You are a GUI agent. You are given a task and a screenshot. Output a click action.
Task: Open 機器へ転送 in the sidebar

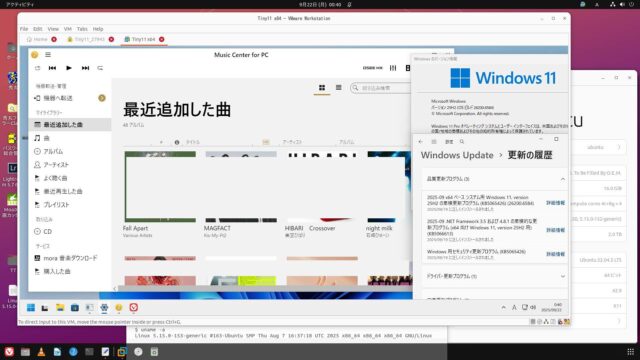58,98
